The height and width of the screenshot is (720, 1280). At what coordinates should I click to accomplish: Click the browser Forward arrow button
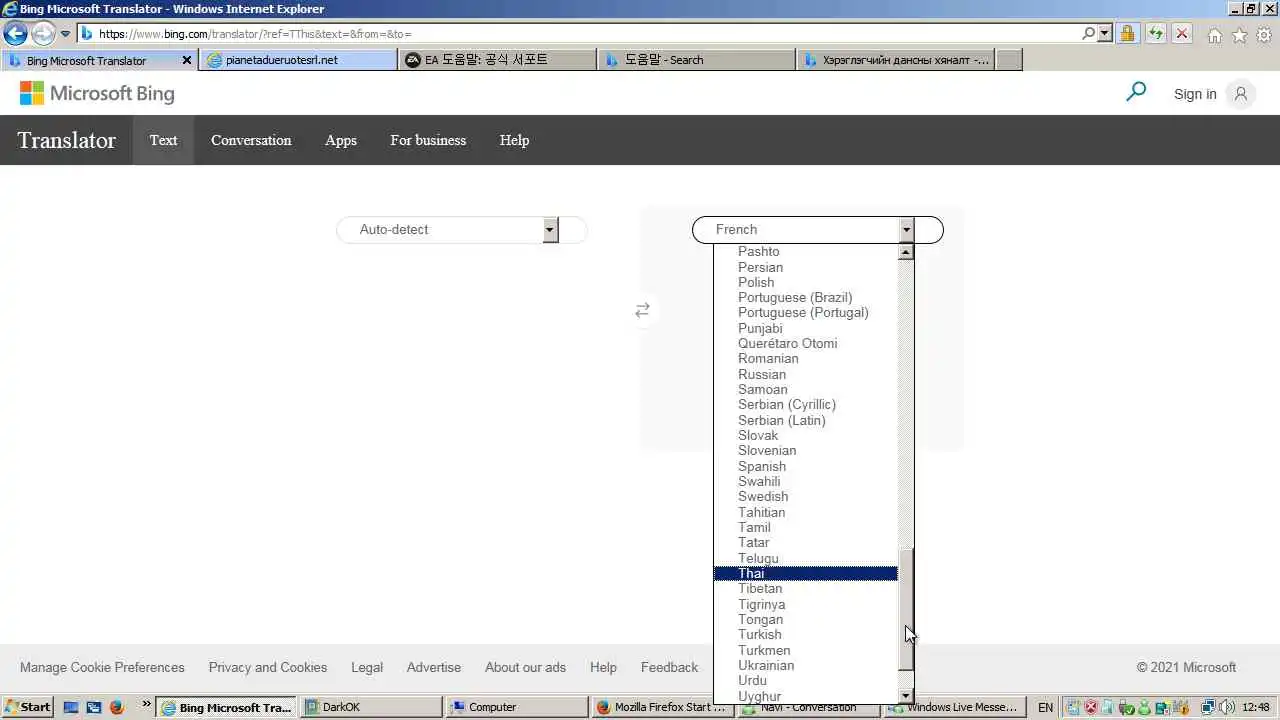(42, 33)
